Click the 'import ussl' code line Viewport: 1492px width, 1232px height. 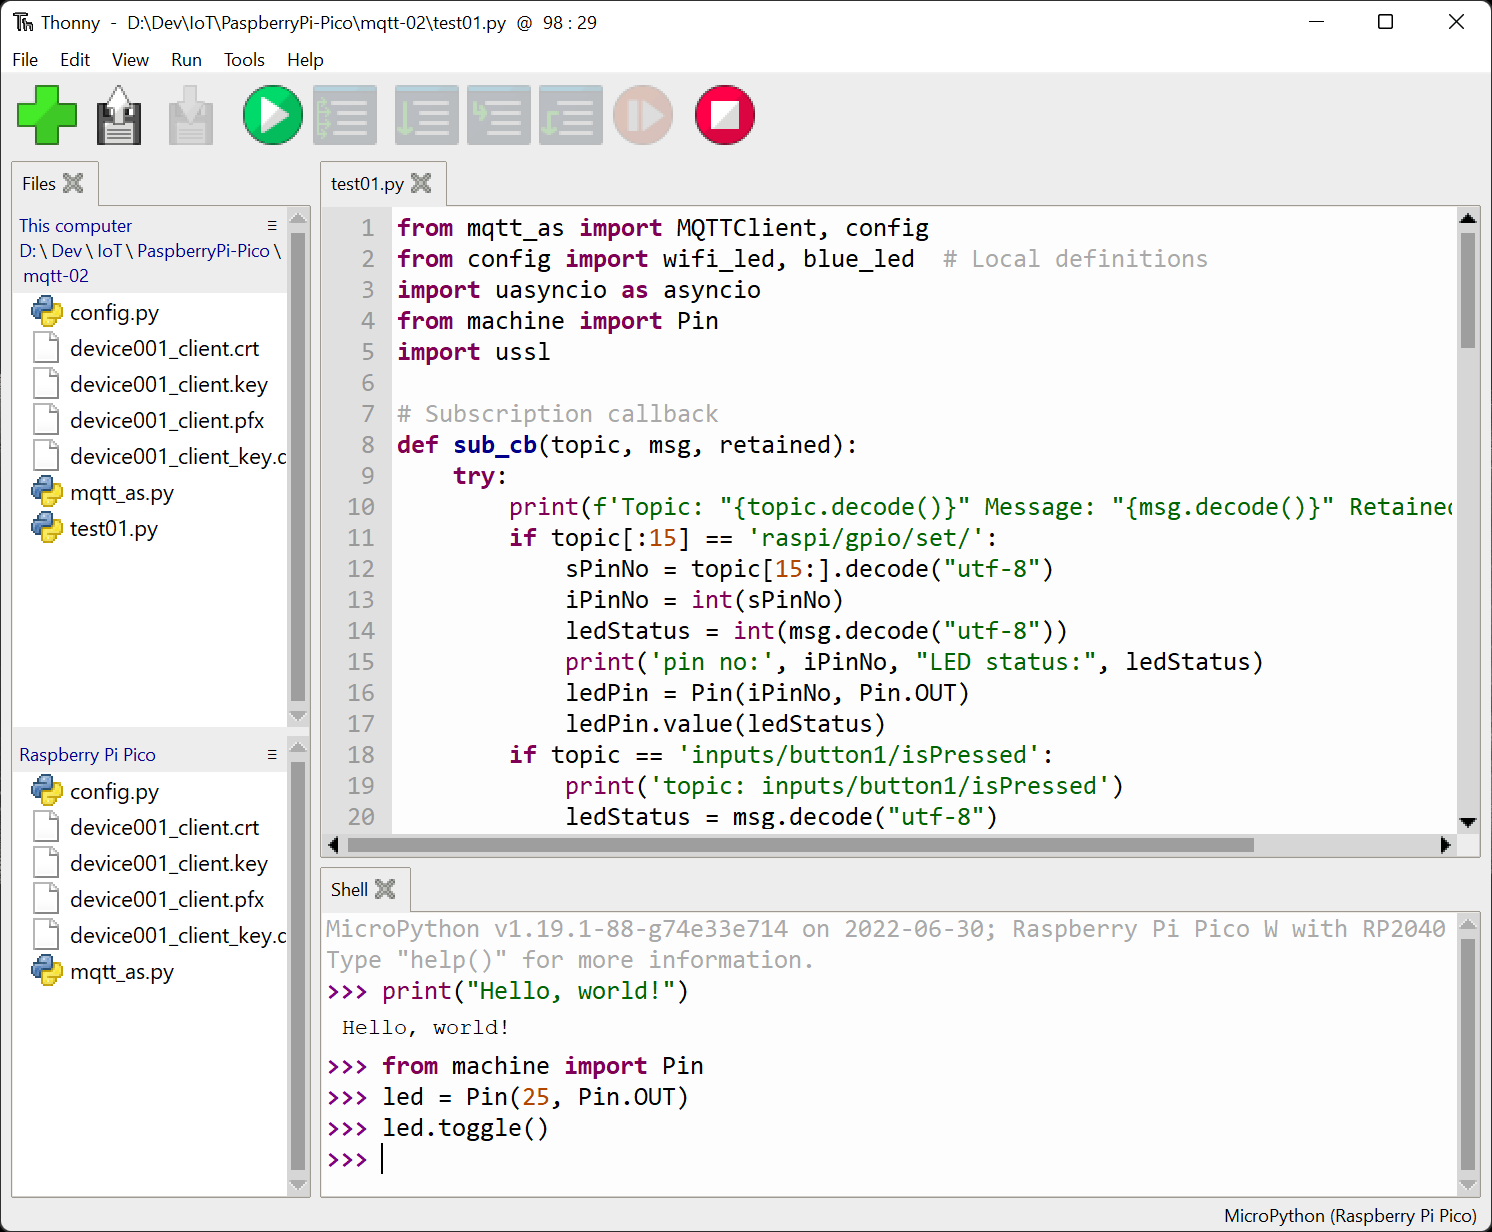tap(473, 352)
